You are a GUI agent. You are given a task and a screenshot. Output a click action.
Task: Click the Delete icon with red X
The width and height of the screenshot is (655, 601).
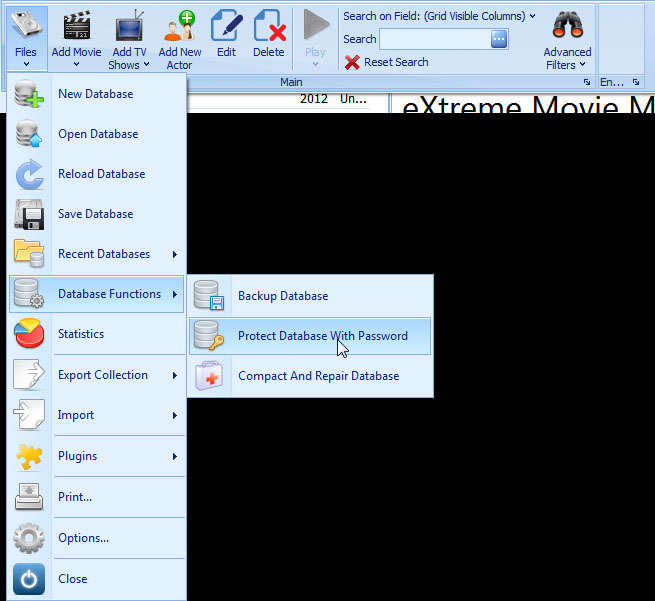click(269, 27)
